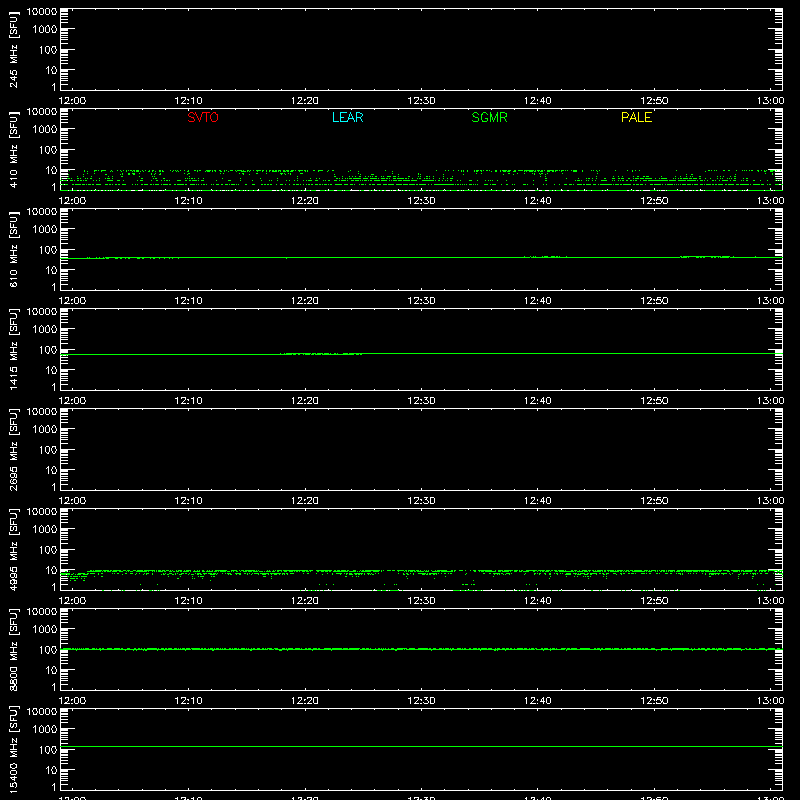Viewport: 800px width, 800px height.
Task: Click the 10 tick on 8800 MHz axis
Action: coord(51,670)
